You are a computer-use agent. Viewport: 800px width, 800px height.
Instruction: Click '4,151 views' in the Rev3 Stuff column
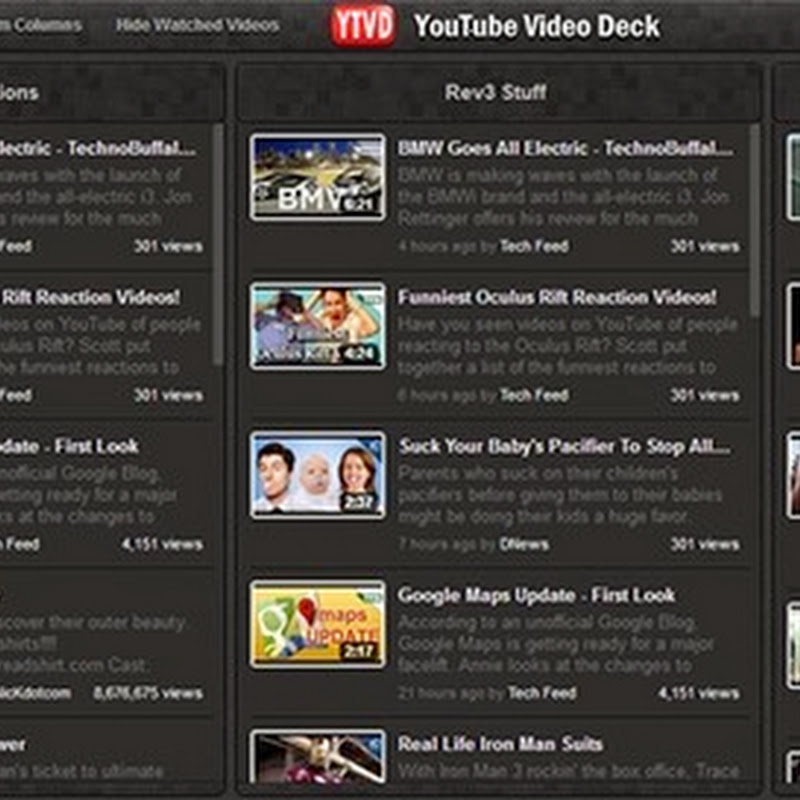pyautogui.click(x=698, y=693)
